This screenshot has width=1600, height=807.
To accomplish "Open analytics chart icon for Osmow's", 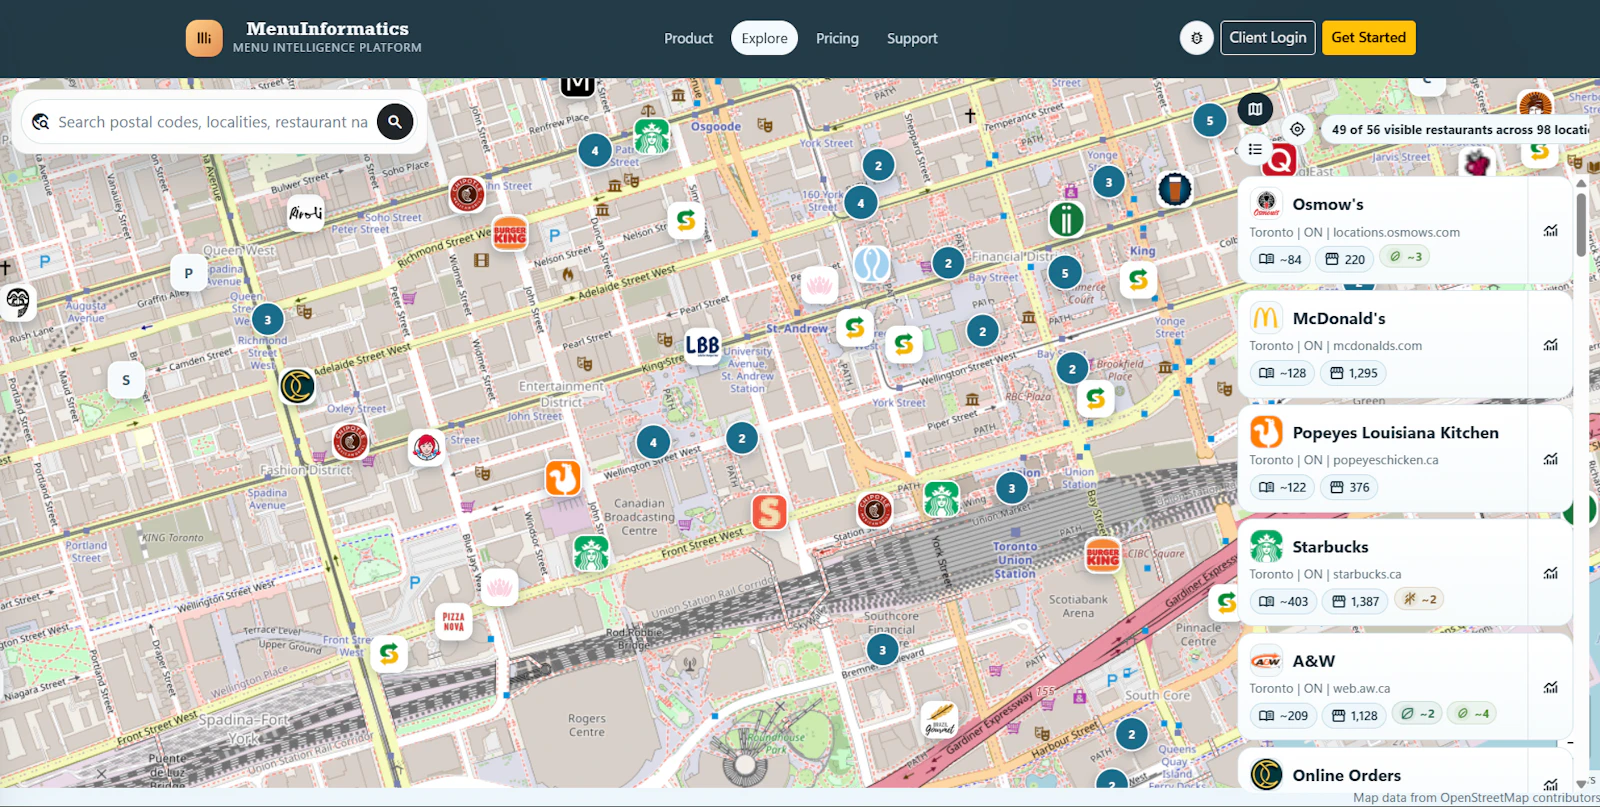I will 1550,231.
